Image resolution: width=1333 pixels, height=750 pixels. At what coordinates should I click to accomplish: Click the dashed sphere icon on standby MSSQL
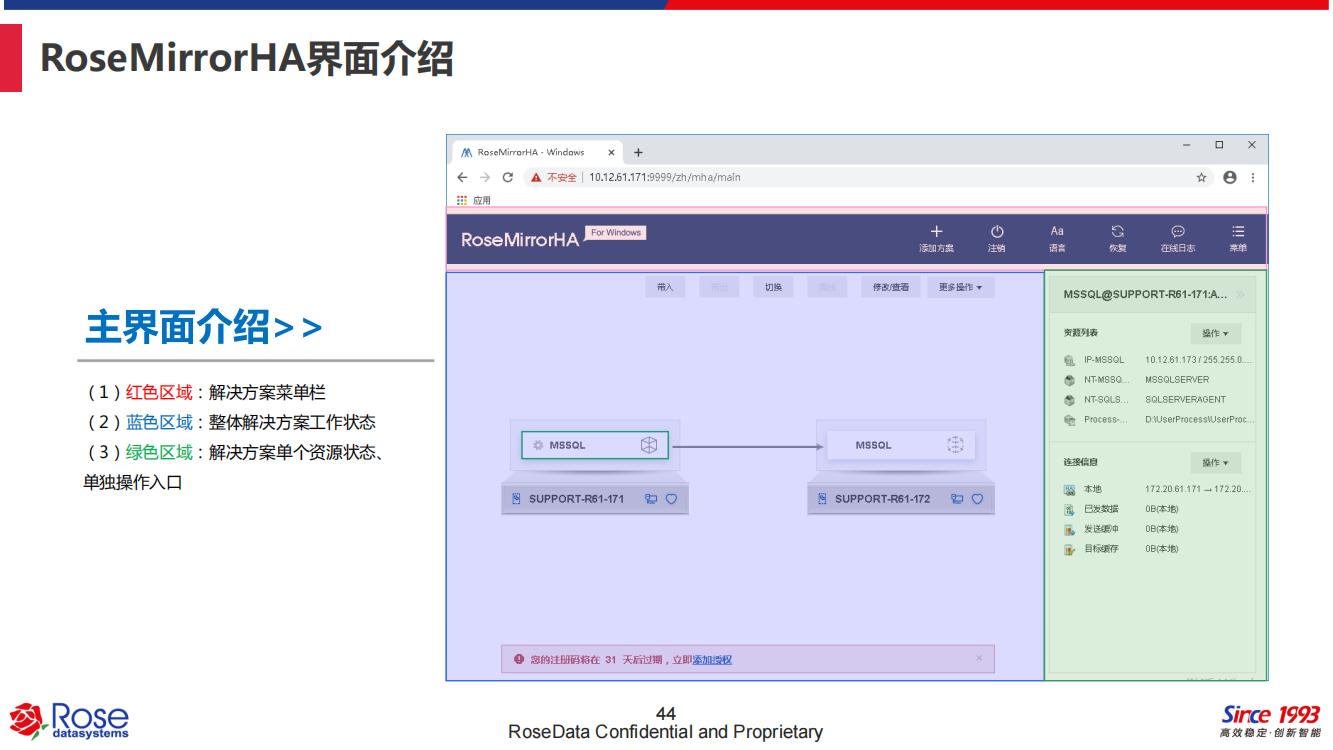[x=954, y=445]
